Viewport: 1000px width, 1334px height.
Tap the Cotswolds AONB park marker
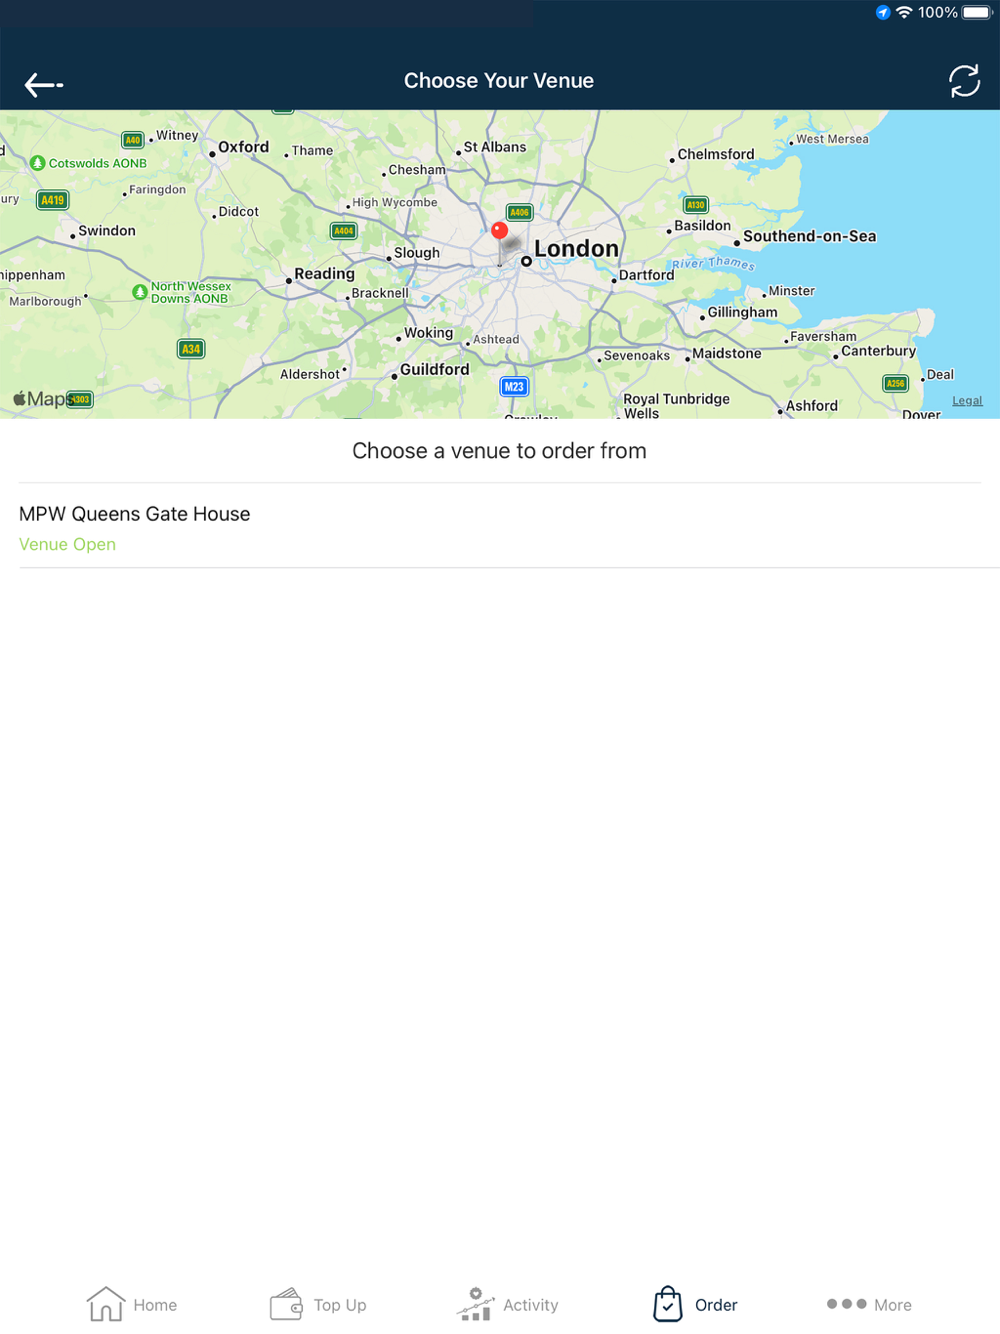point(37,163)
